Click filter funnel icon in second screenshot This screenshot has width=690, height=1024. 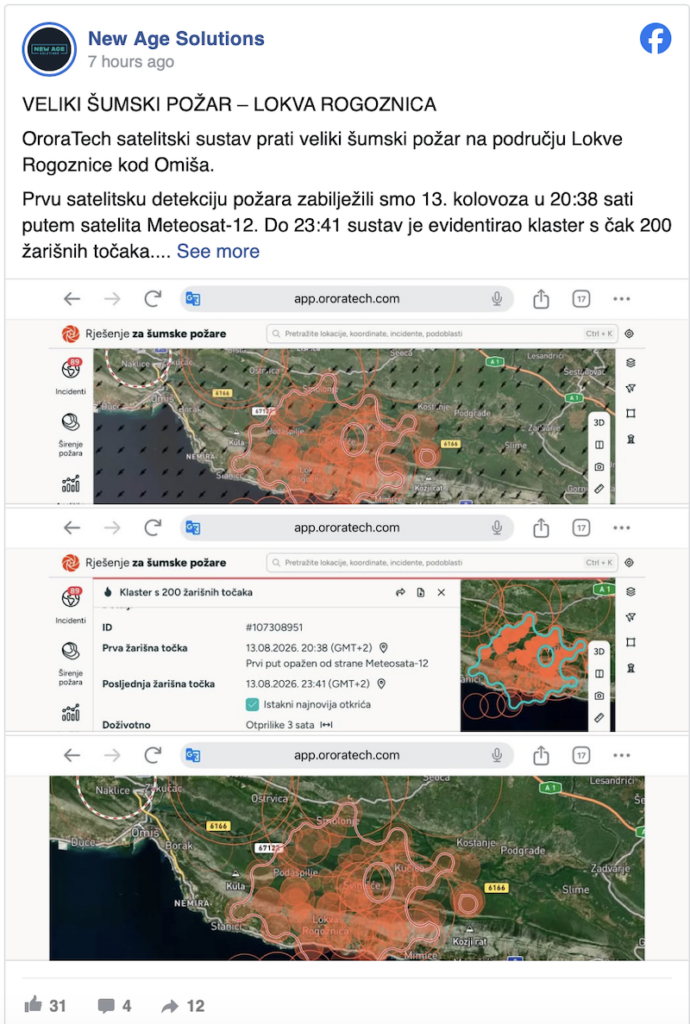[x=631, y=616]
